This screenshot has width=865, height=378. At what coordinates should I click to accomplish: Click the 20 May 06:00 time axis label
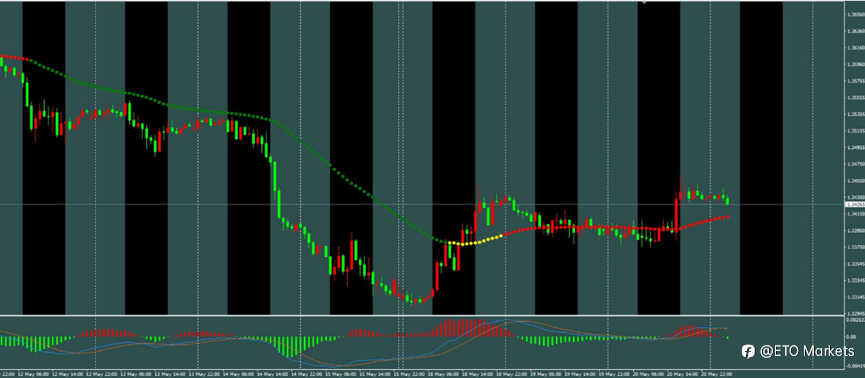tap(649, 374)
